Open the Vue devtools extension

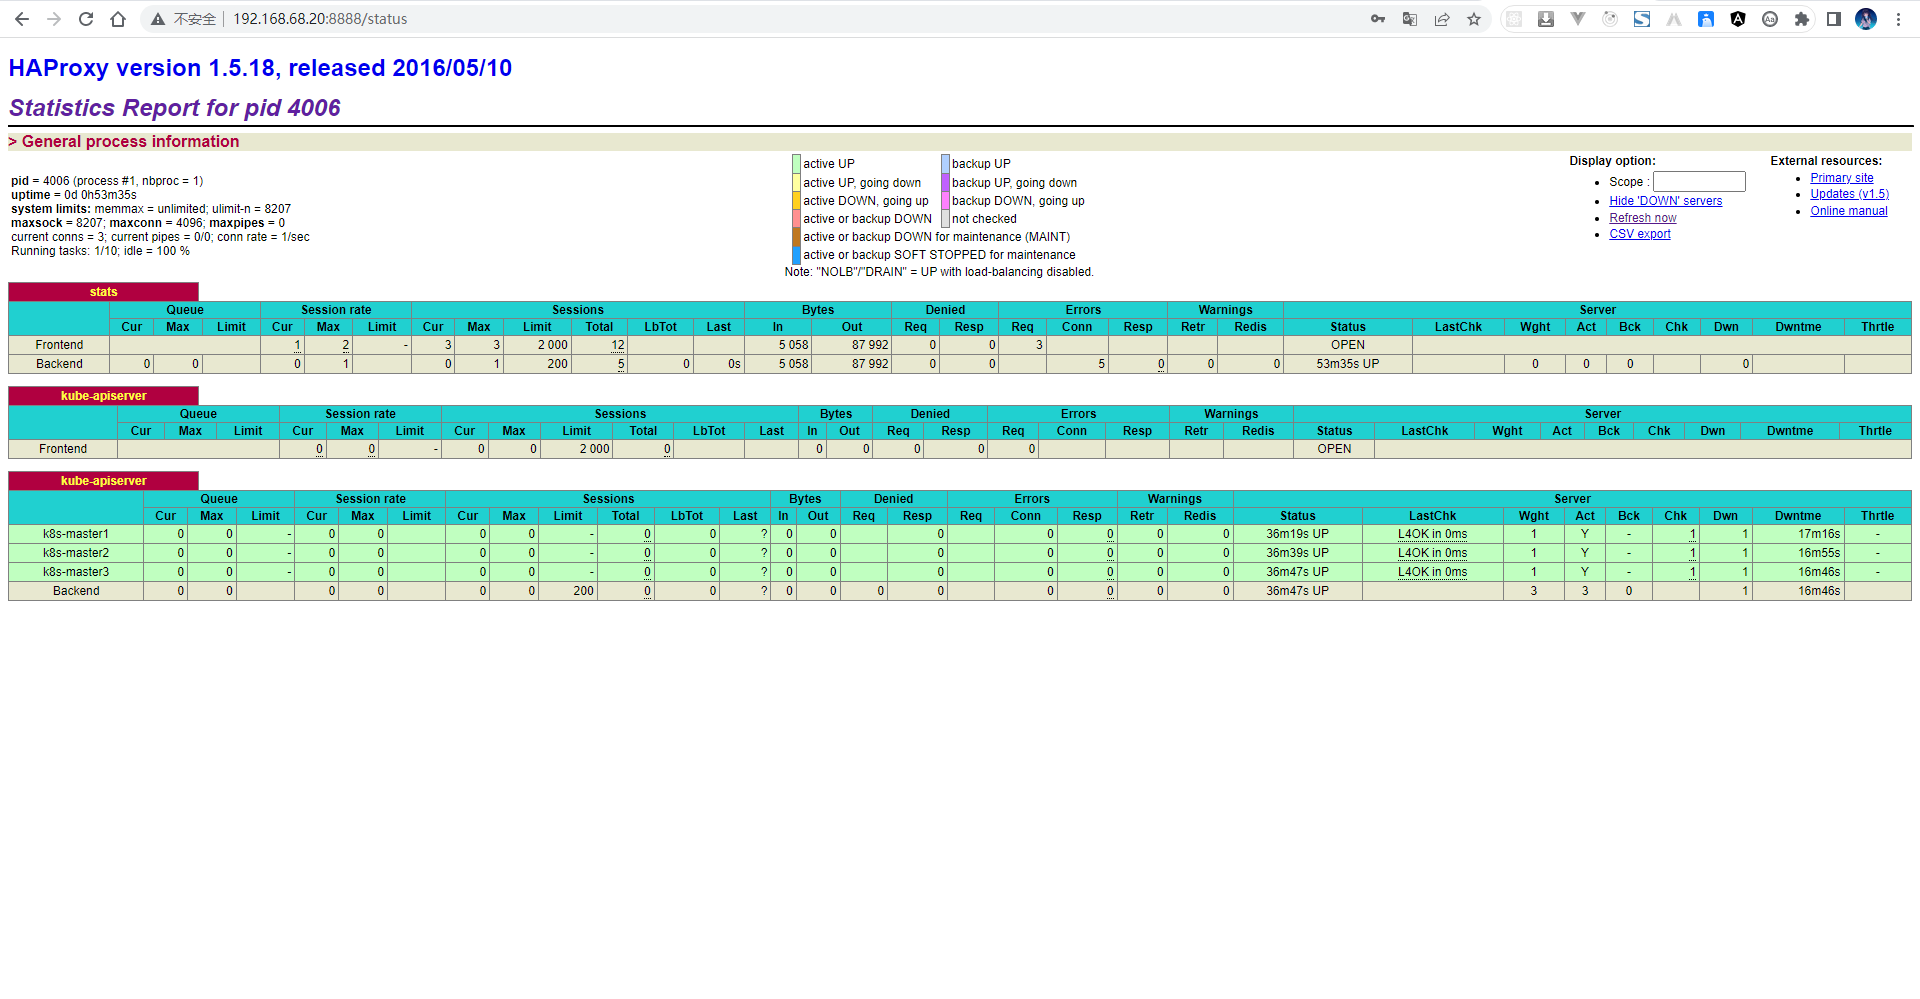point(1578,19)
